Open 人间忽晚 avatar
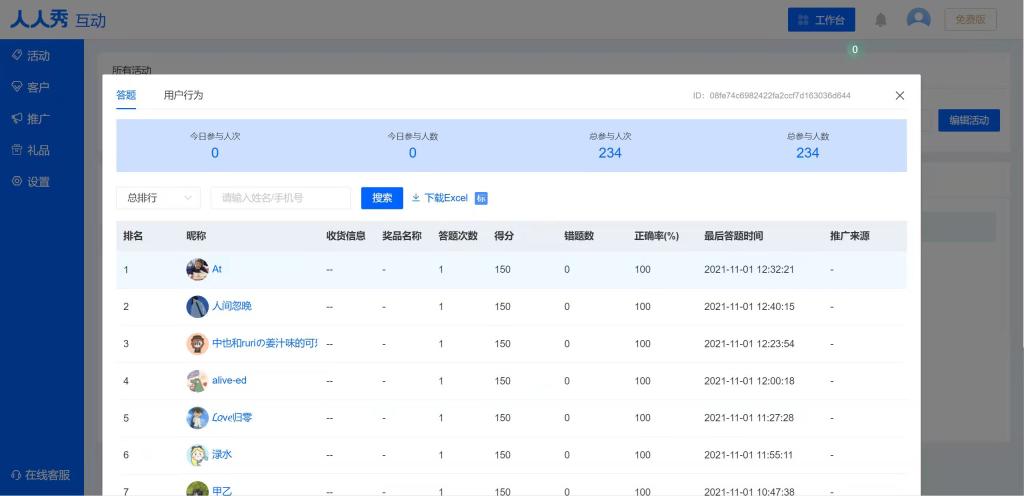Screen dimensions: 1024x496 [197, 306]
